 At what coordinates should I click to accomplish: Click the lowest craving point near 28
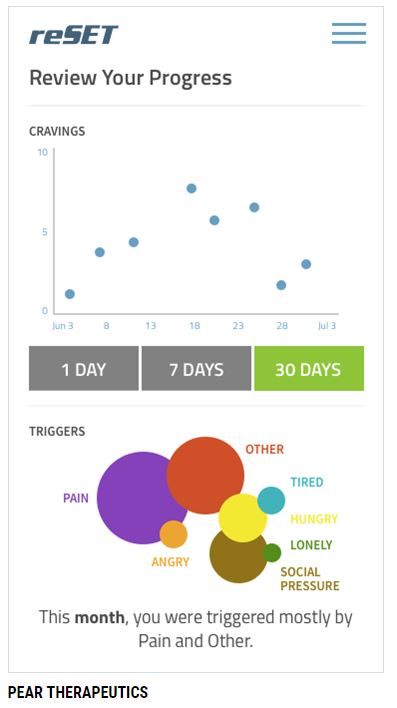[x=281, y=285]
